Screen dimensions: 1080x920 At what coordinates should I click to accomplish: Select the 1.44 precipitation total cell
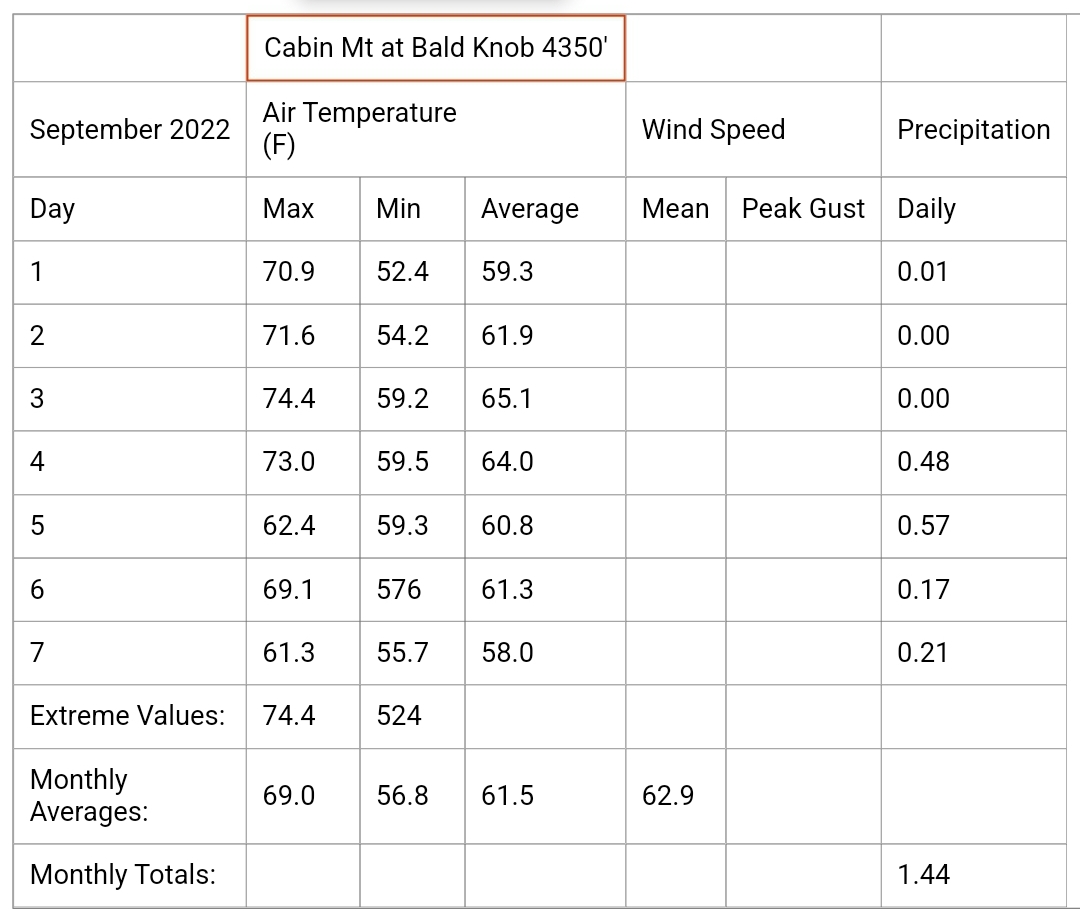973,875
